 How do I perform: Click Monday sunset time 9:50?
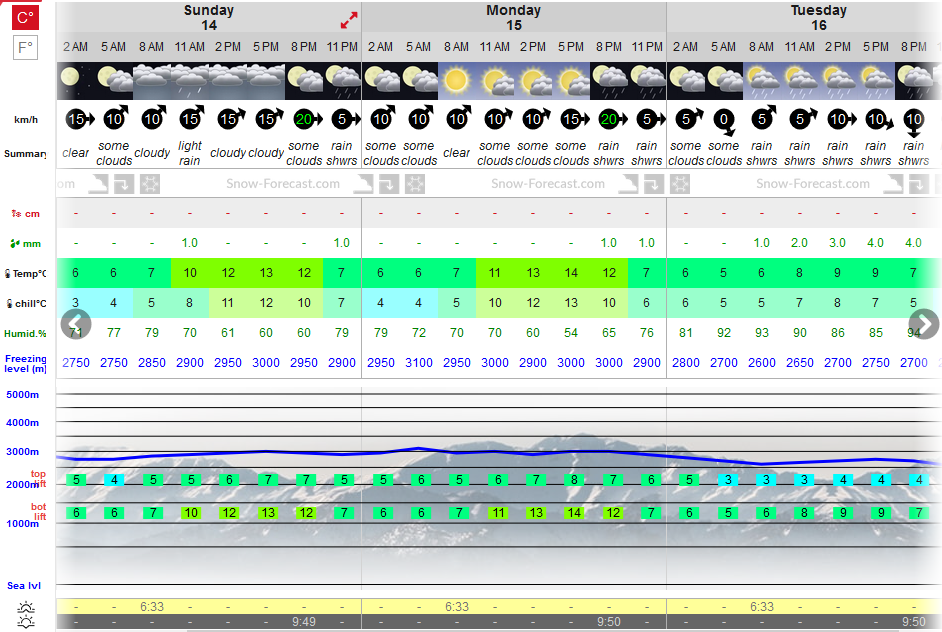609,622
